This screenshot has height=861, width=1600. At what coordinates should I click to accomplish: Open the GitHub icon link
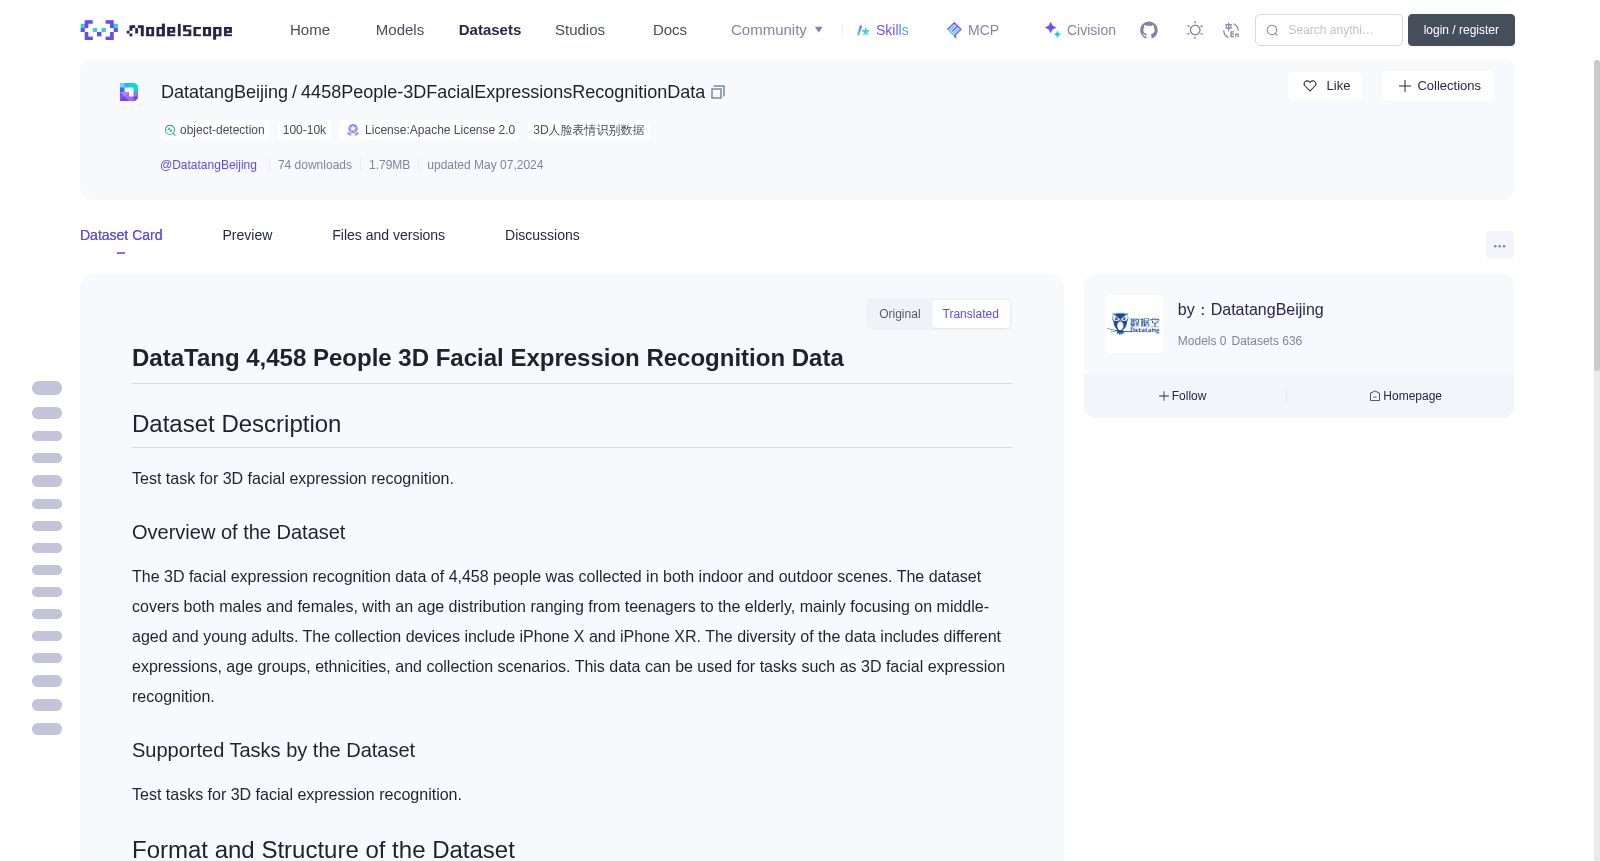coord(1149,30)
